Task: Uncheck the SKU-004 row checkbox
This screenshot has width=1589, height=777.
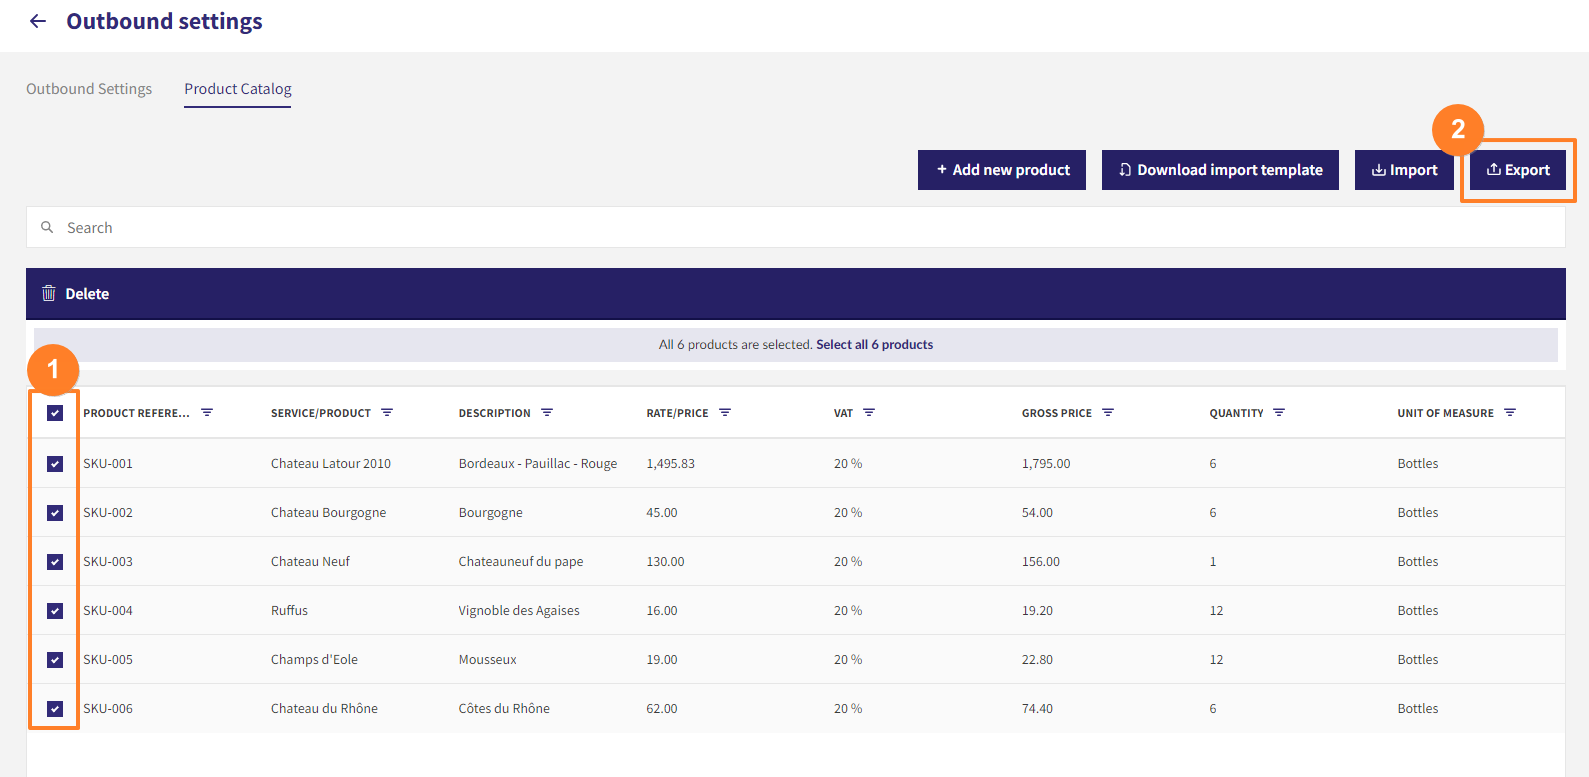Action: (x=55, y=611)
